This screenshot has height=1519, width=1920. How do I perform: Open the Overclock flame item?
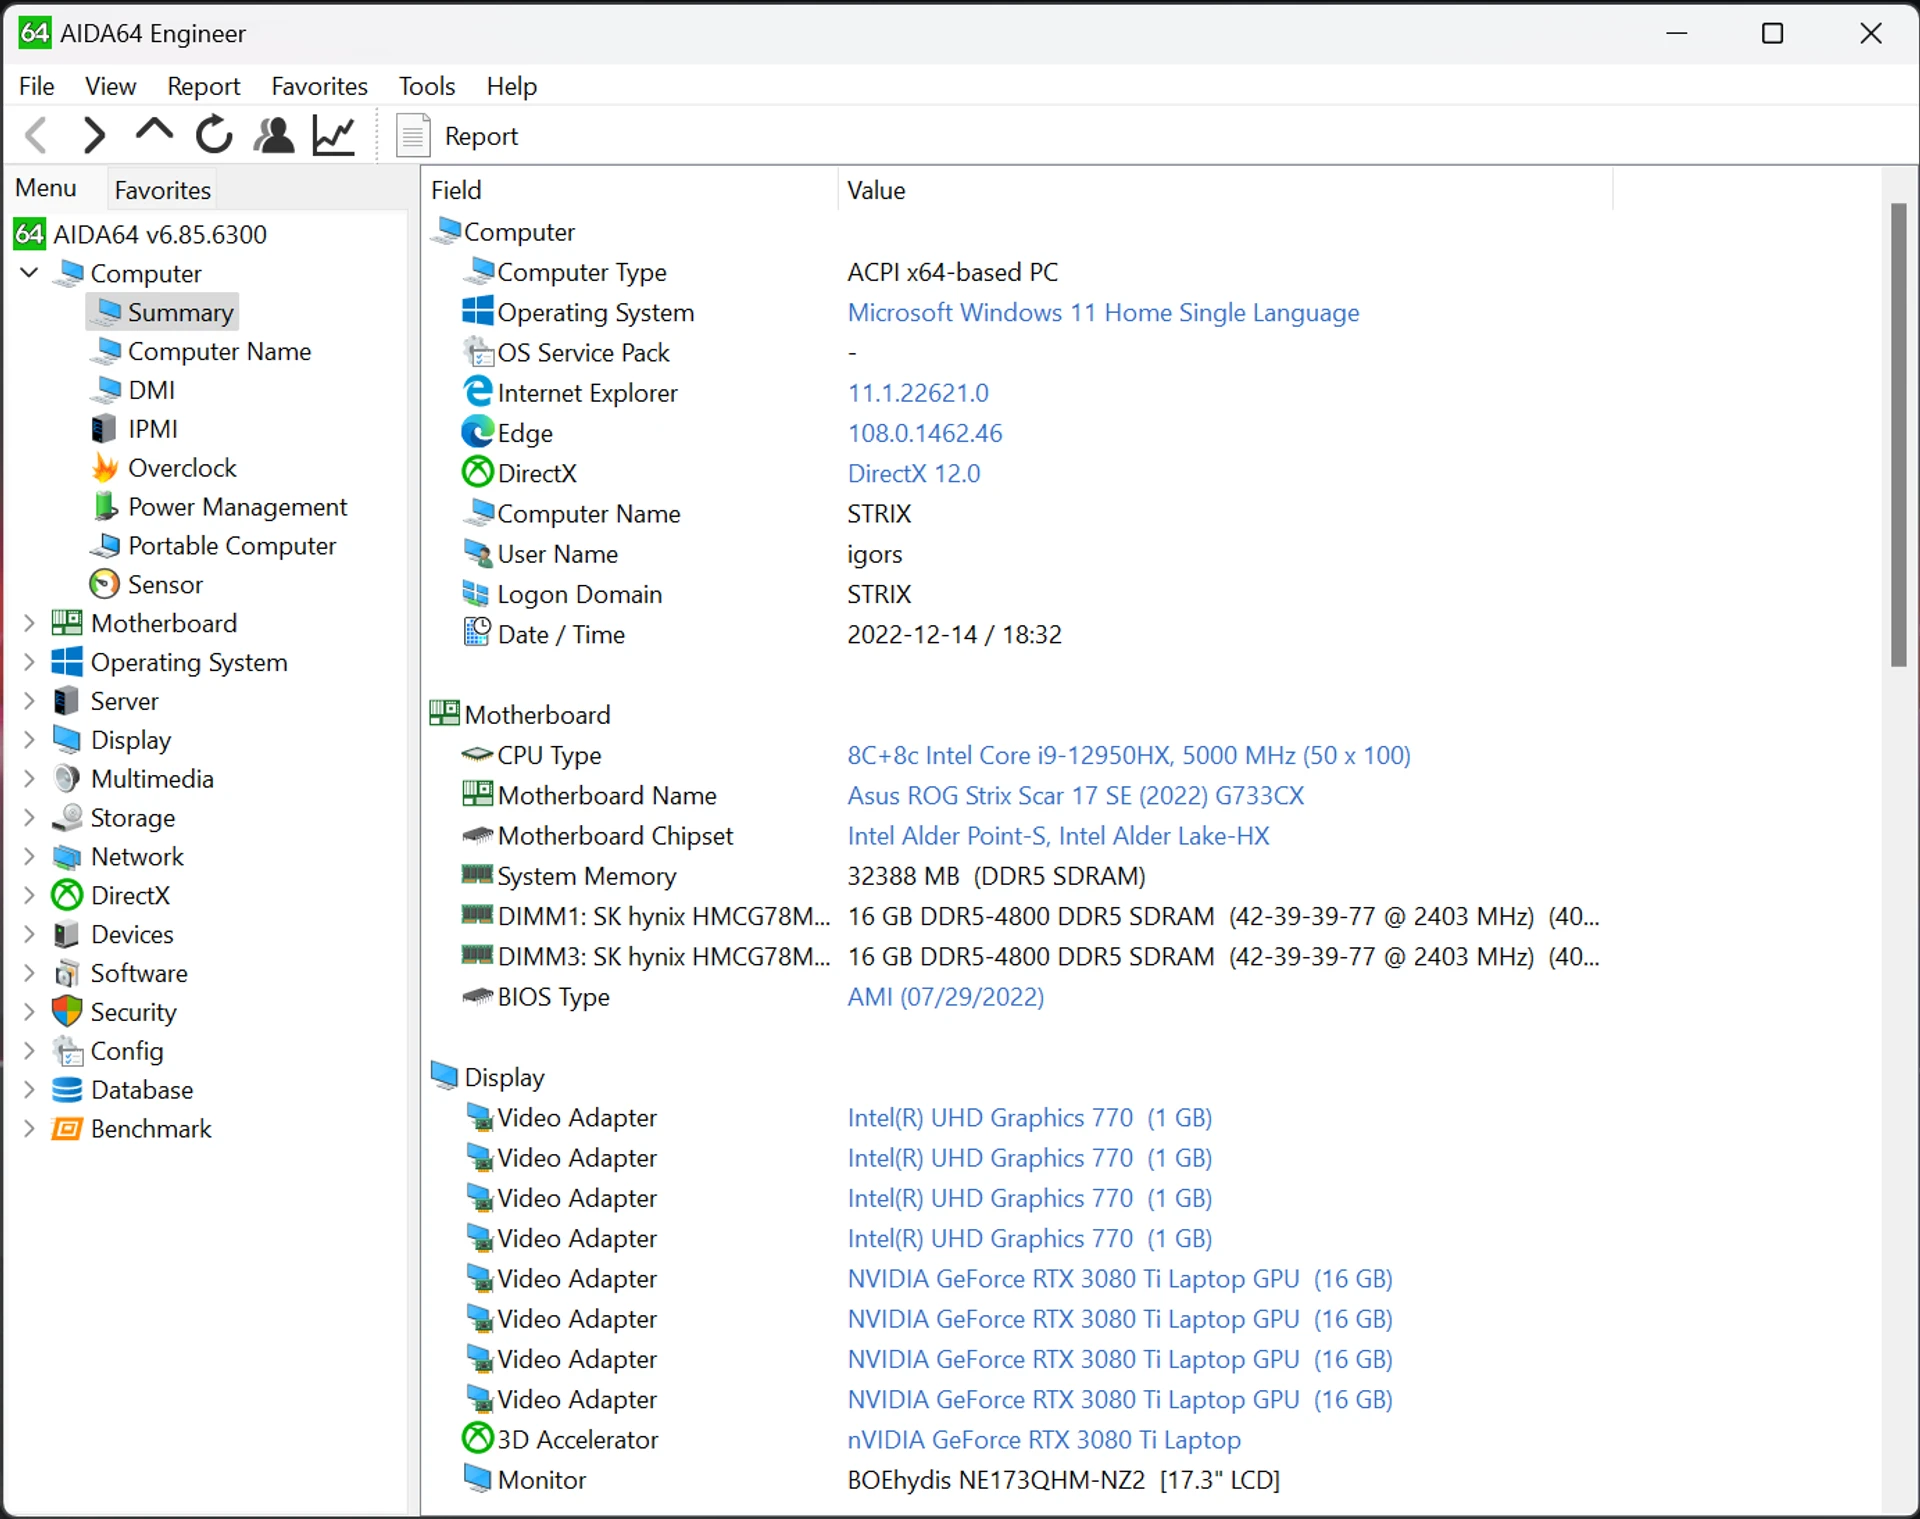[182, 468]
